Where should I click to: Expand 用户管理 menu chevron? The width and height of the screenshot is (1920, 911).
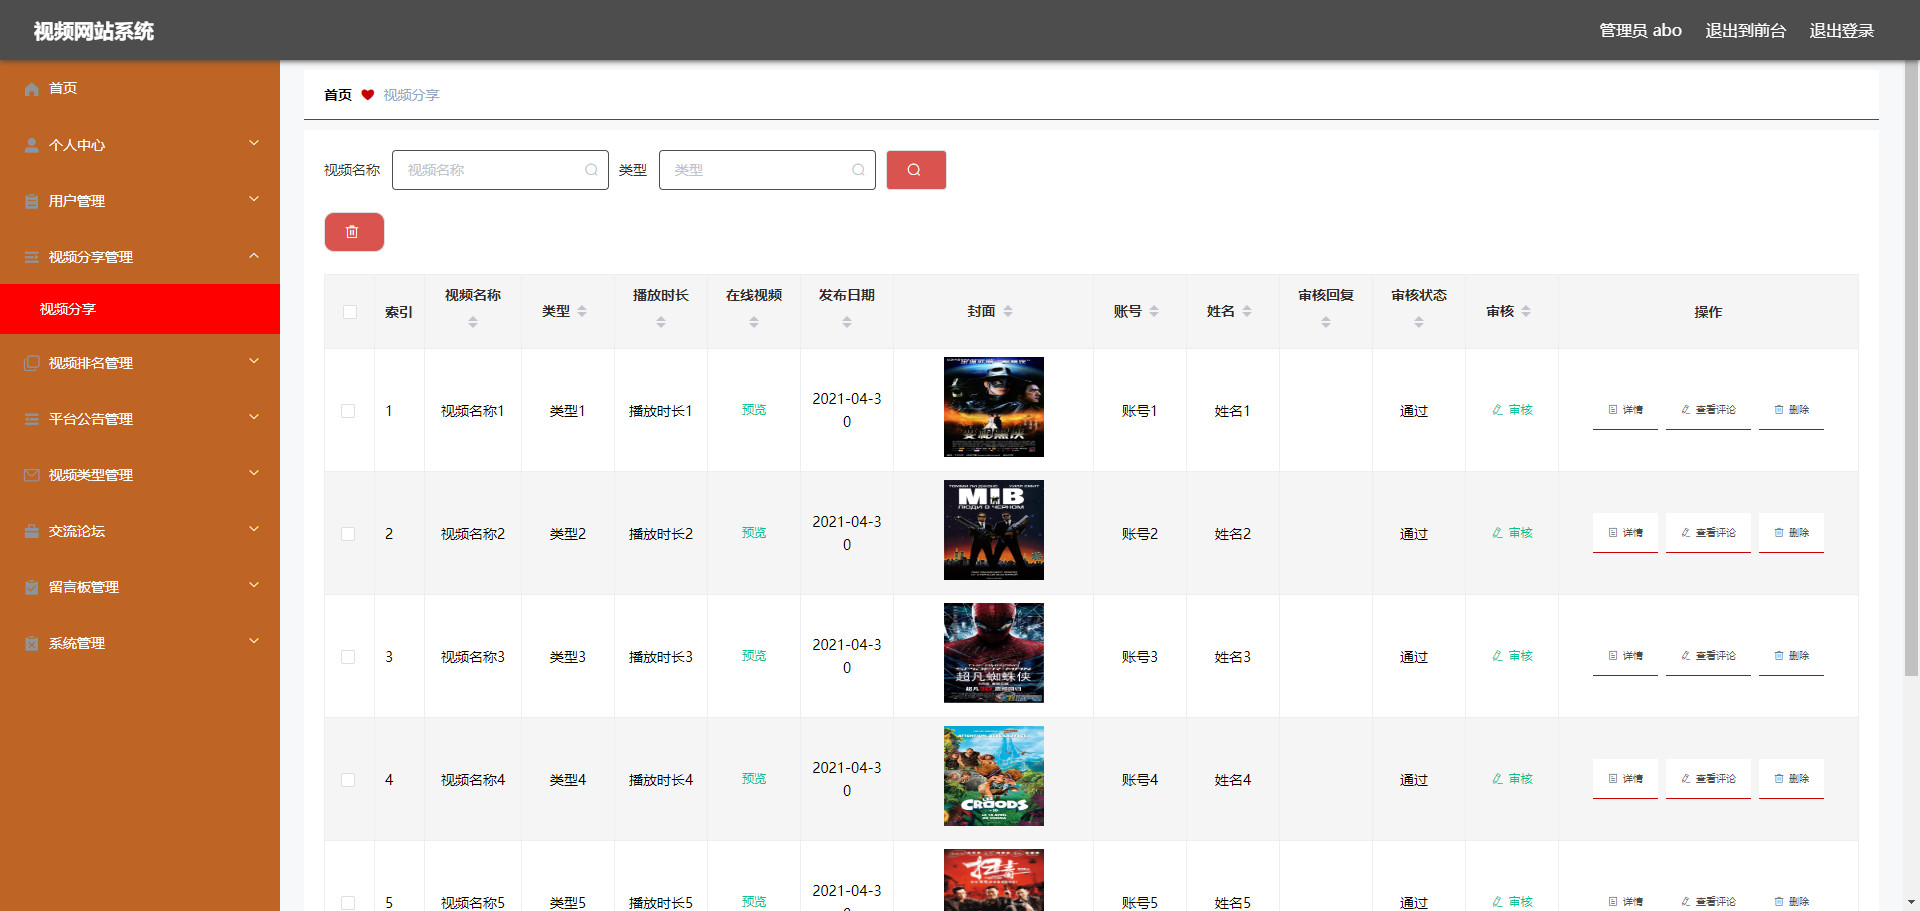point(254,199)
